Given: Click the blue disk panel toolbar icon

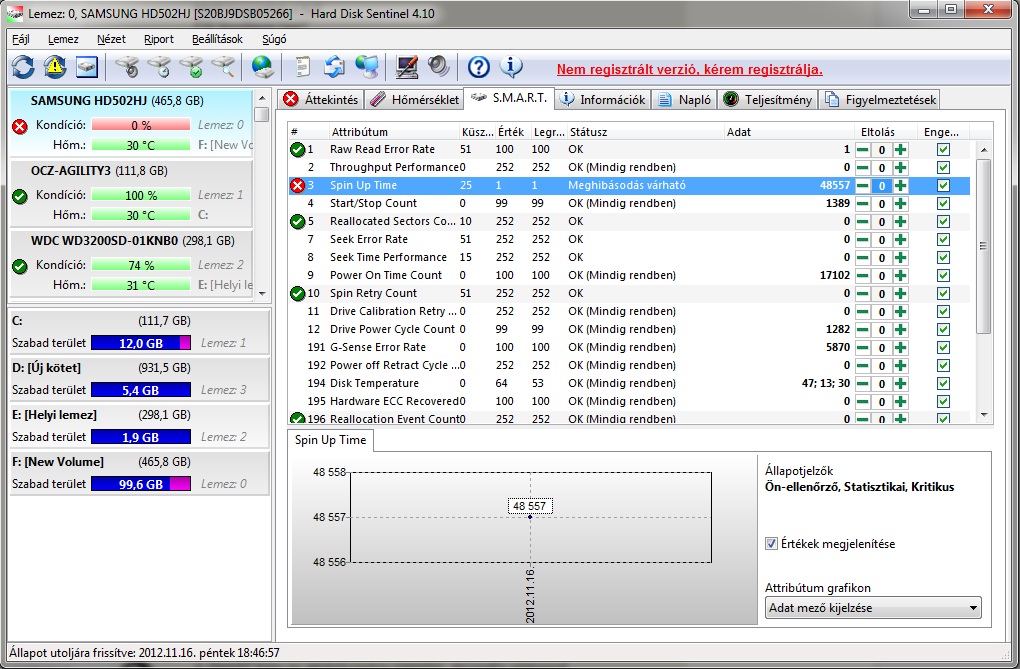Looking at the screenshot, I should click(87, 67).
